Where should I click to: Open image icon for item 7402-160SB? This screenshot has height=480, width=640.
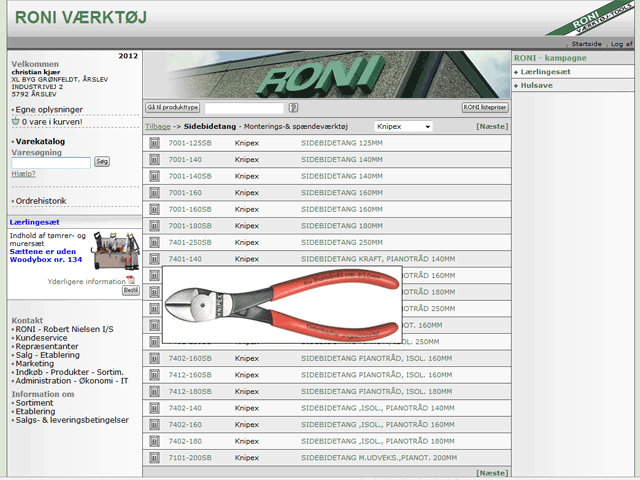154,358
